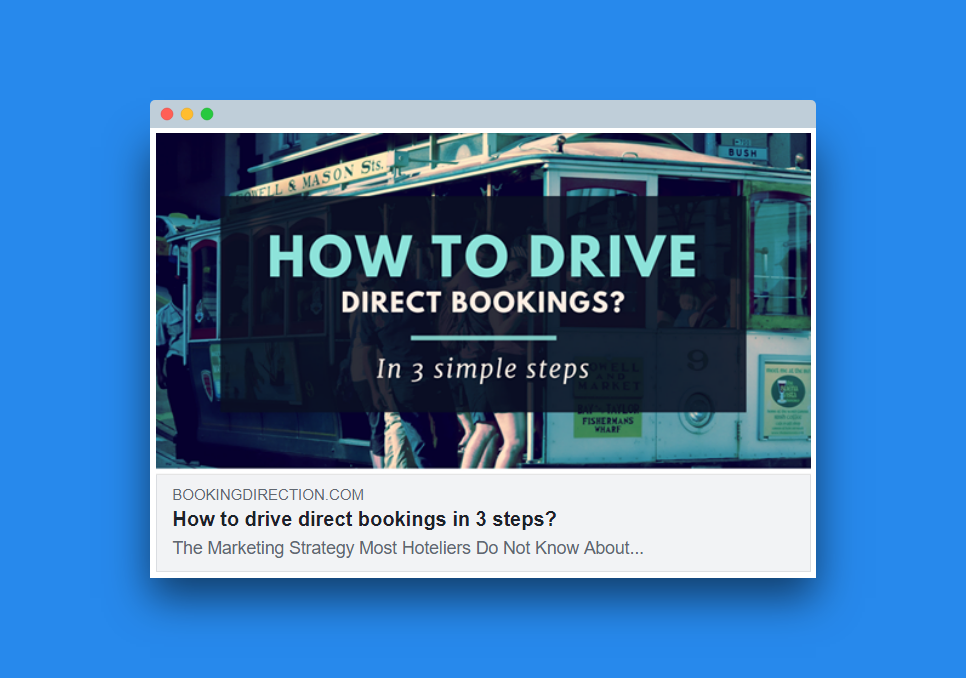Click the green maximize window dot
This screenshot has width=966, height=678.
[x=207, y=114]
